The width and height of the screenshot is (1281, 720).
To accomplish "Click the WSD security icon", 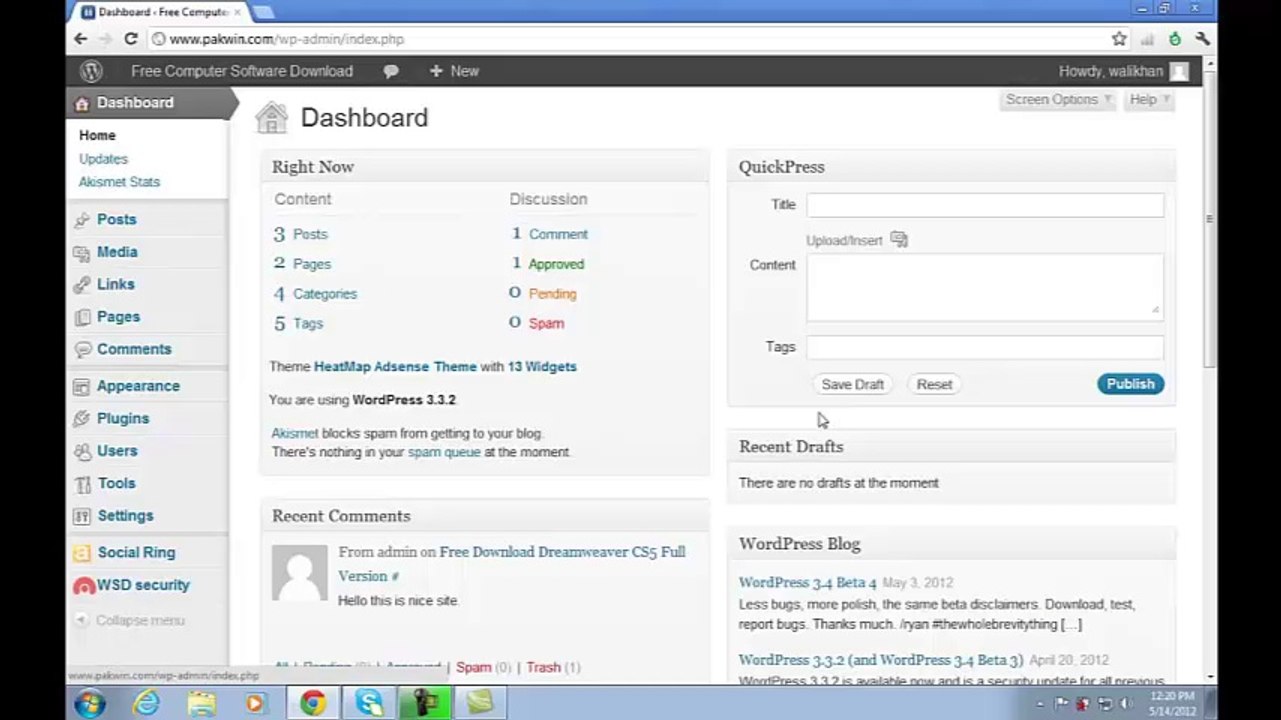I will click(84, 586).
